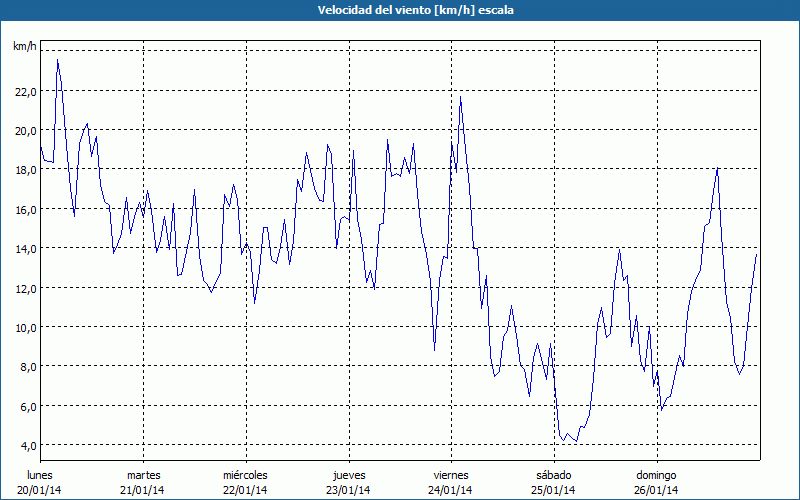Select the 'martes' day label

pyautogui.click(x=143, y=474)
